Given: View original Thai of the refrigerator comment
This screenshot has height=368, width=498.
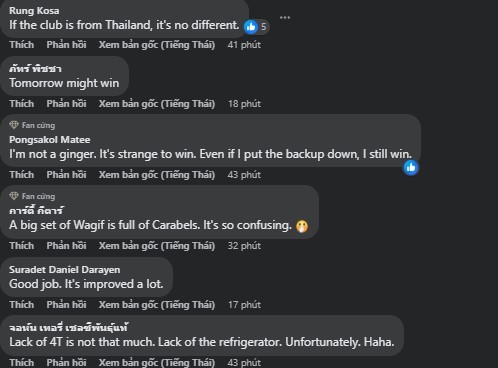Looking at the screenshot, I should pos(157,362).
